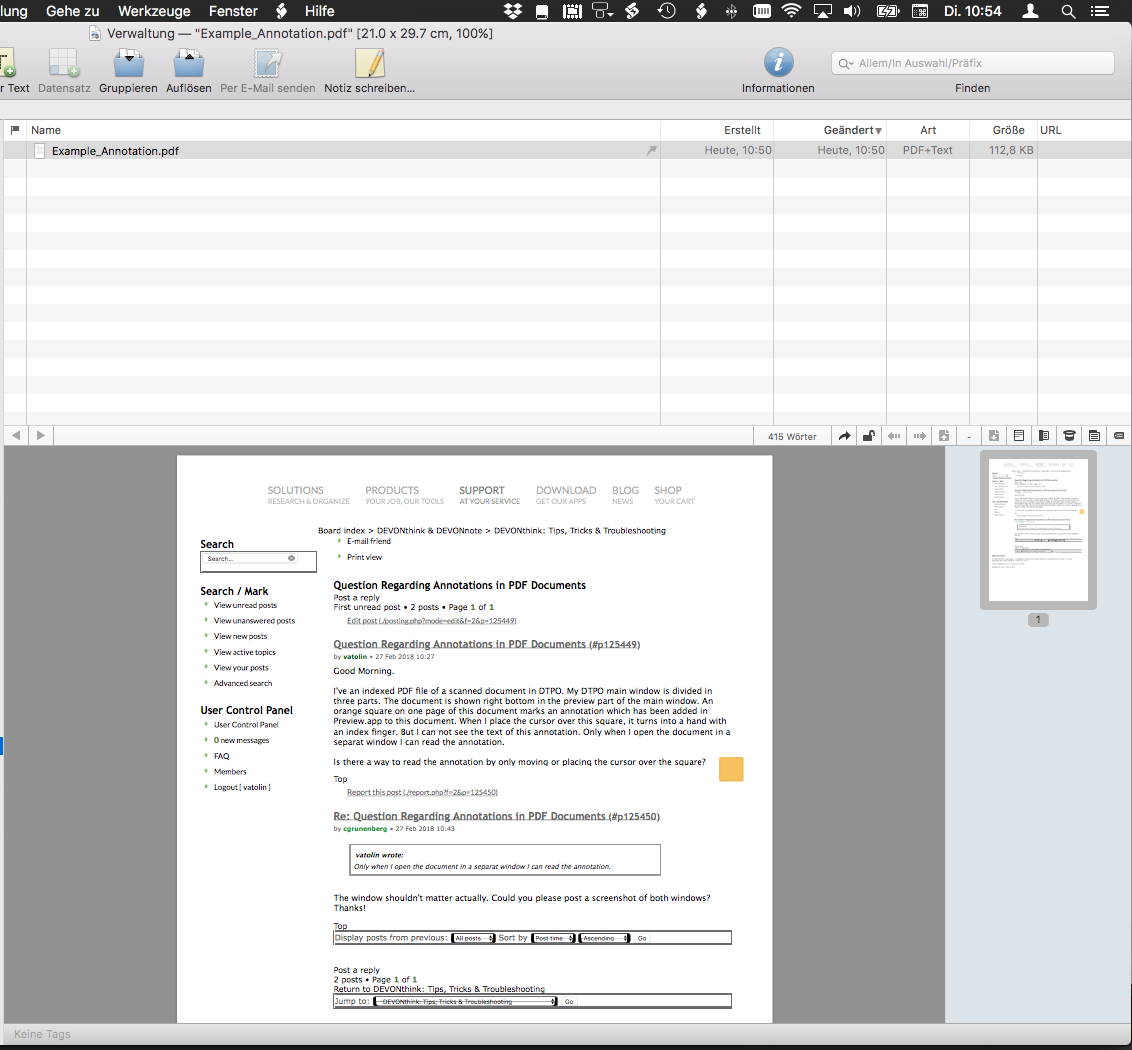
Task: Open the Notification Center icon
Action: pos(1100,11)
